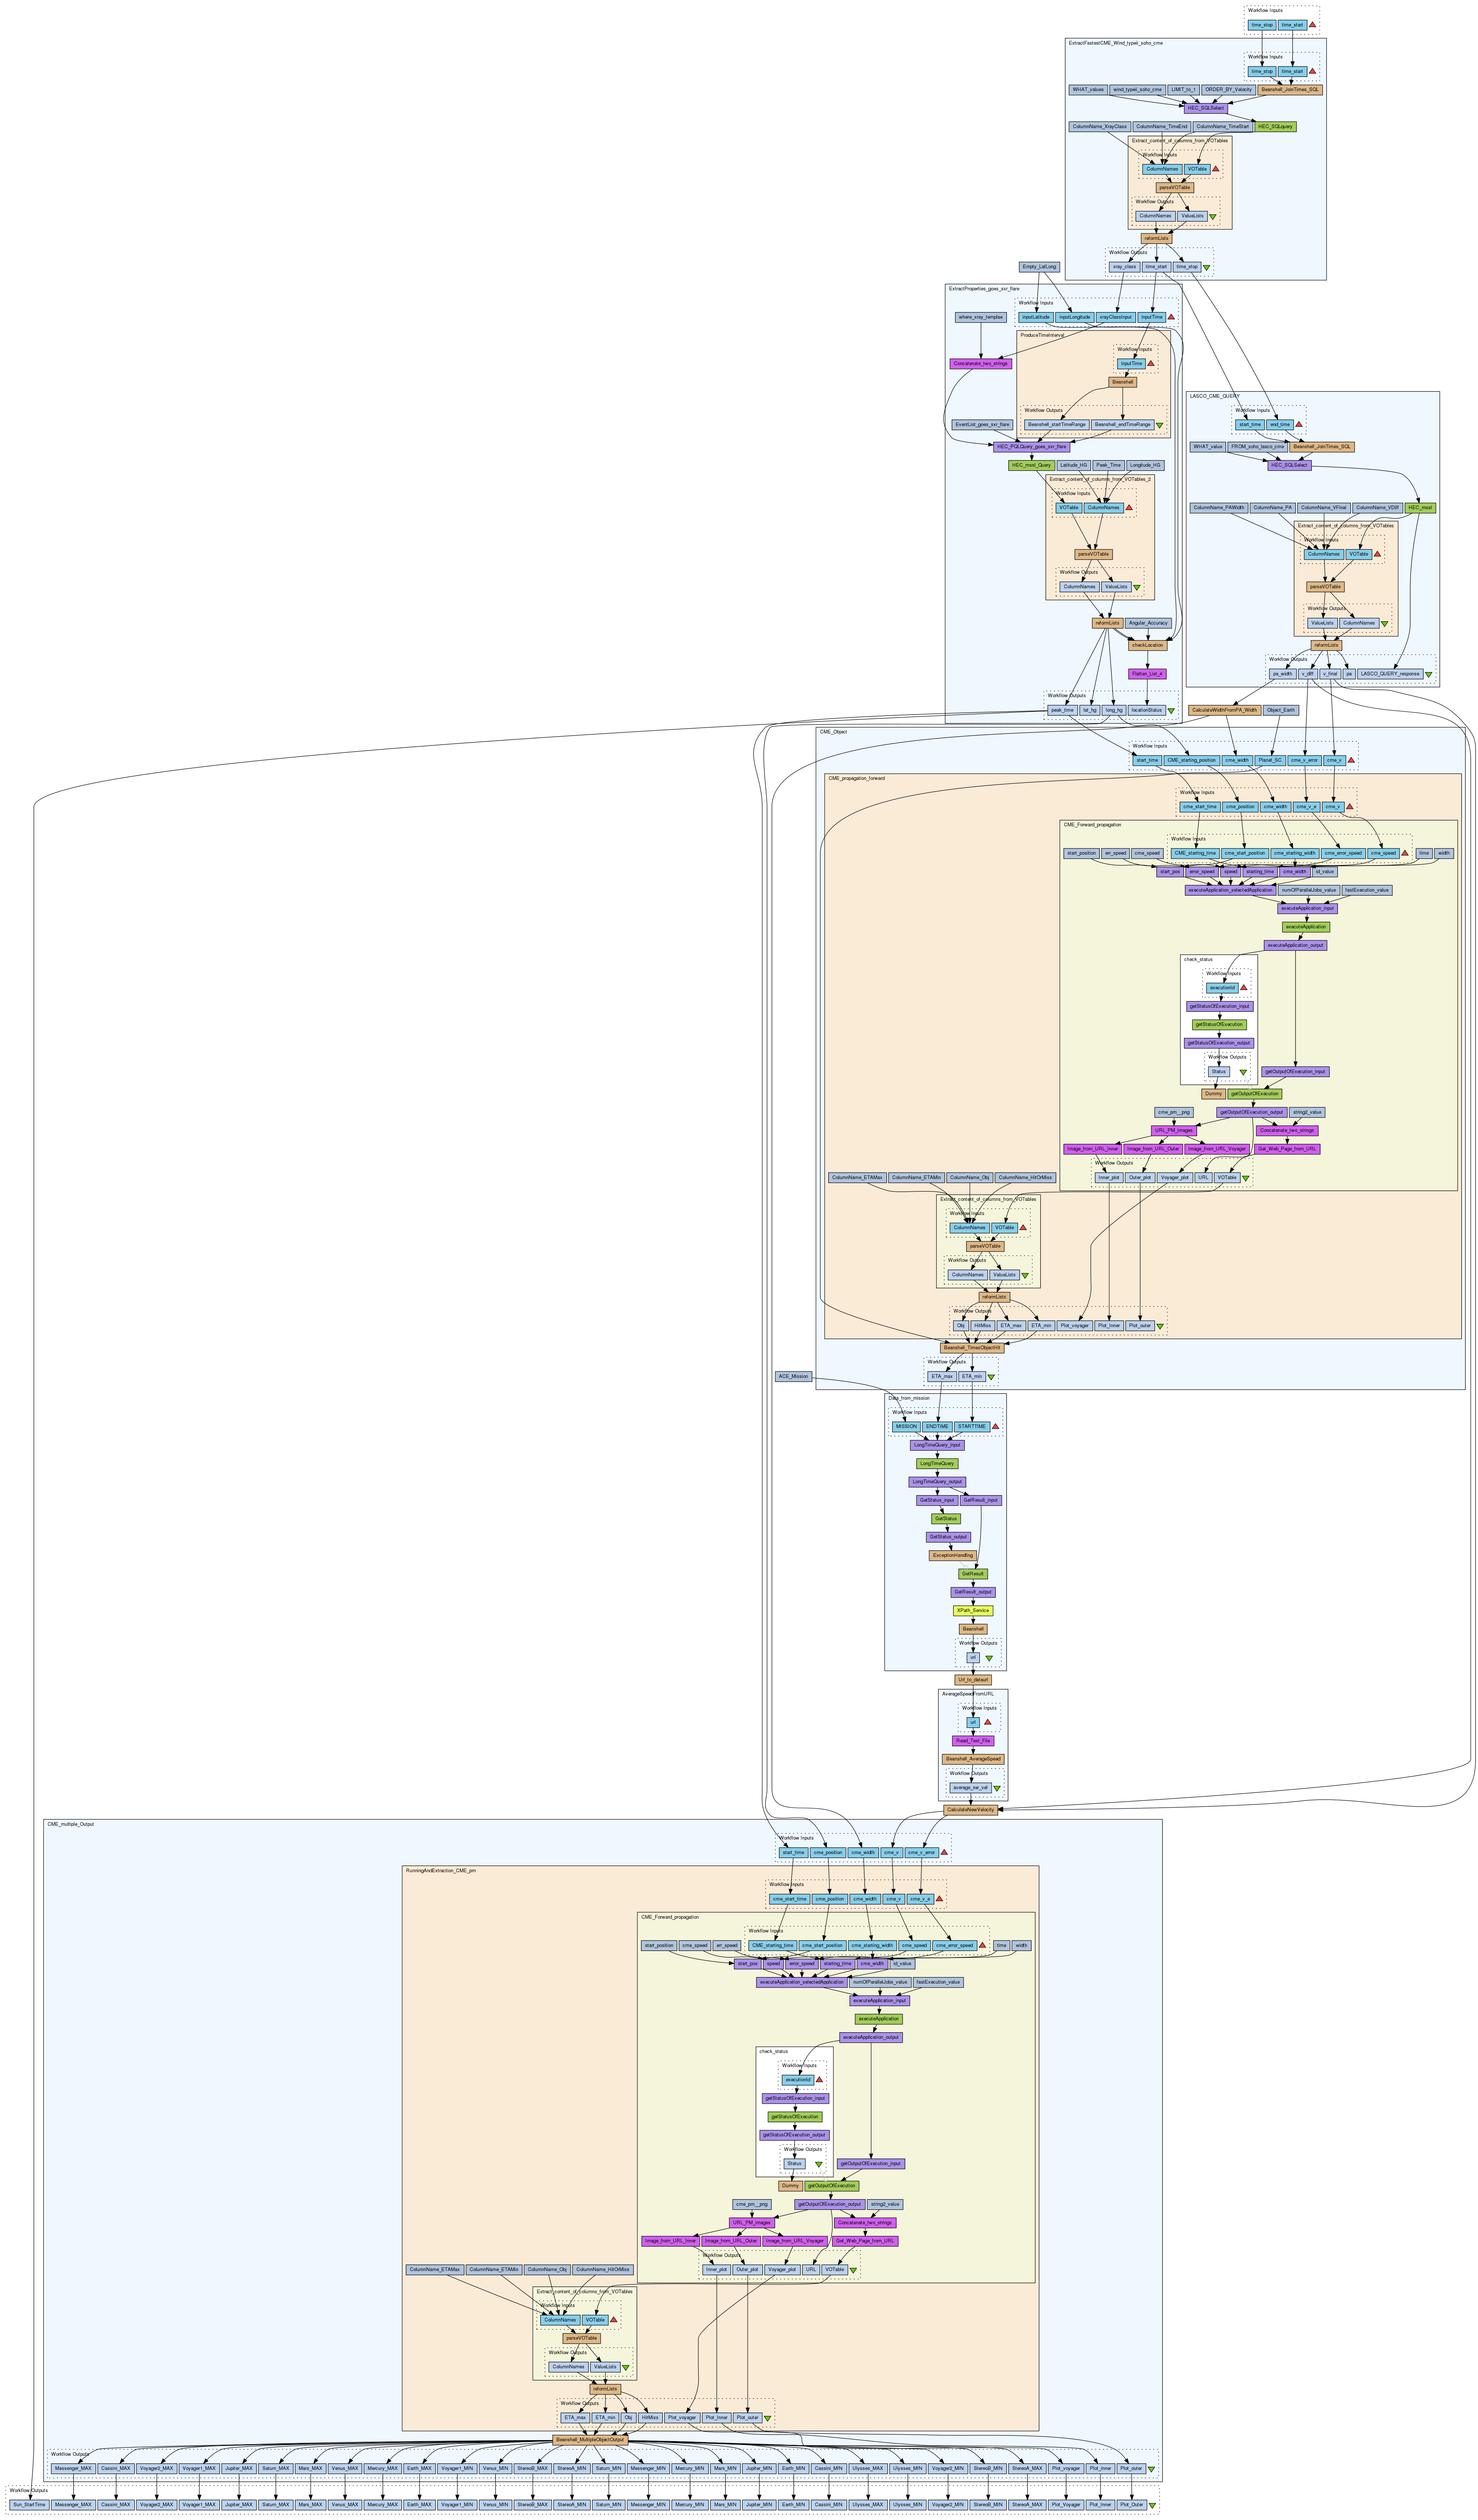The height and width of the screenshot is (2520, 1478).
Task: Click green triangle beside LASCO_QUERY_response
Action: (1429, 674)
